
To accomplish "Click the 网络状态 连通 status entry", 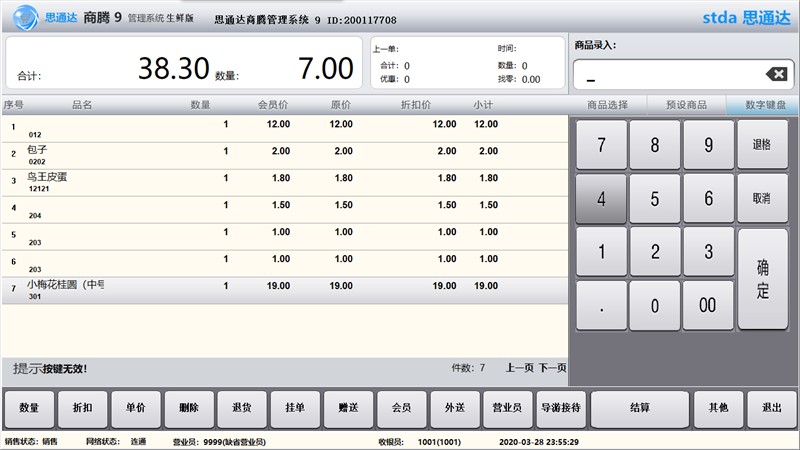I will 116,442.
